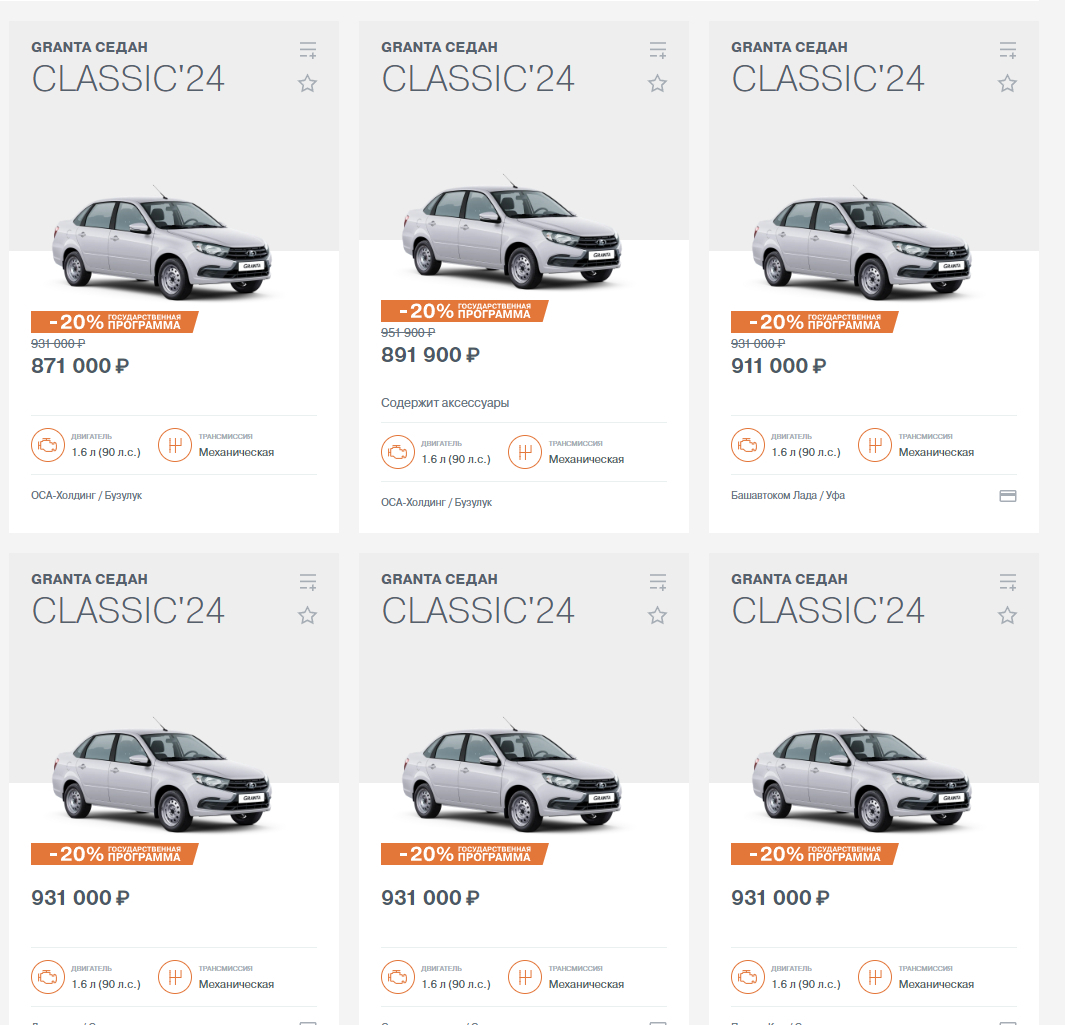The image size is (1065, 1025).
Task: Click engine icon on the 891 900 ₽ card
Action: click(397, 452)
